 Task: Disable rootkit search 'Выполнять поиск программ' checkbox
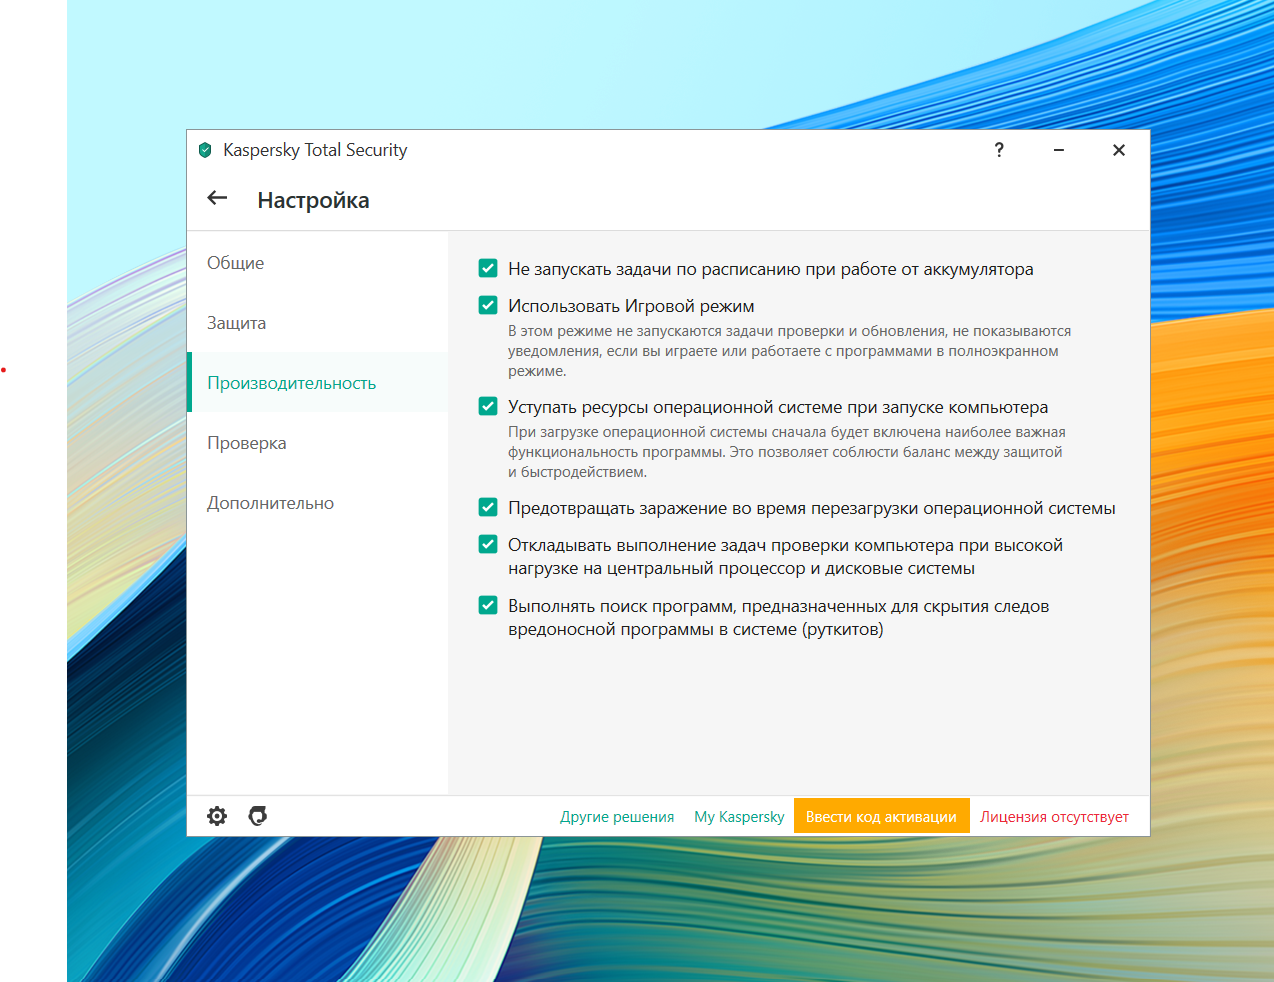click(x=488, y=605)
